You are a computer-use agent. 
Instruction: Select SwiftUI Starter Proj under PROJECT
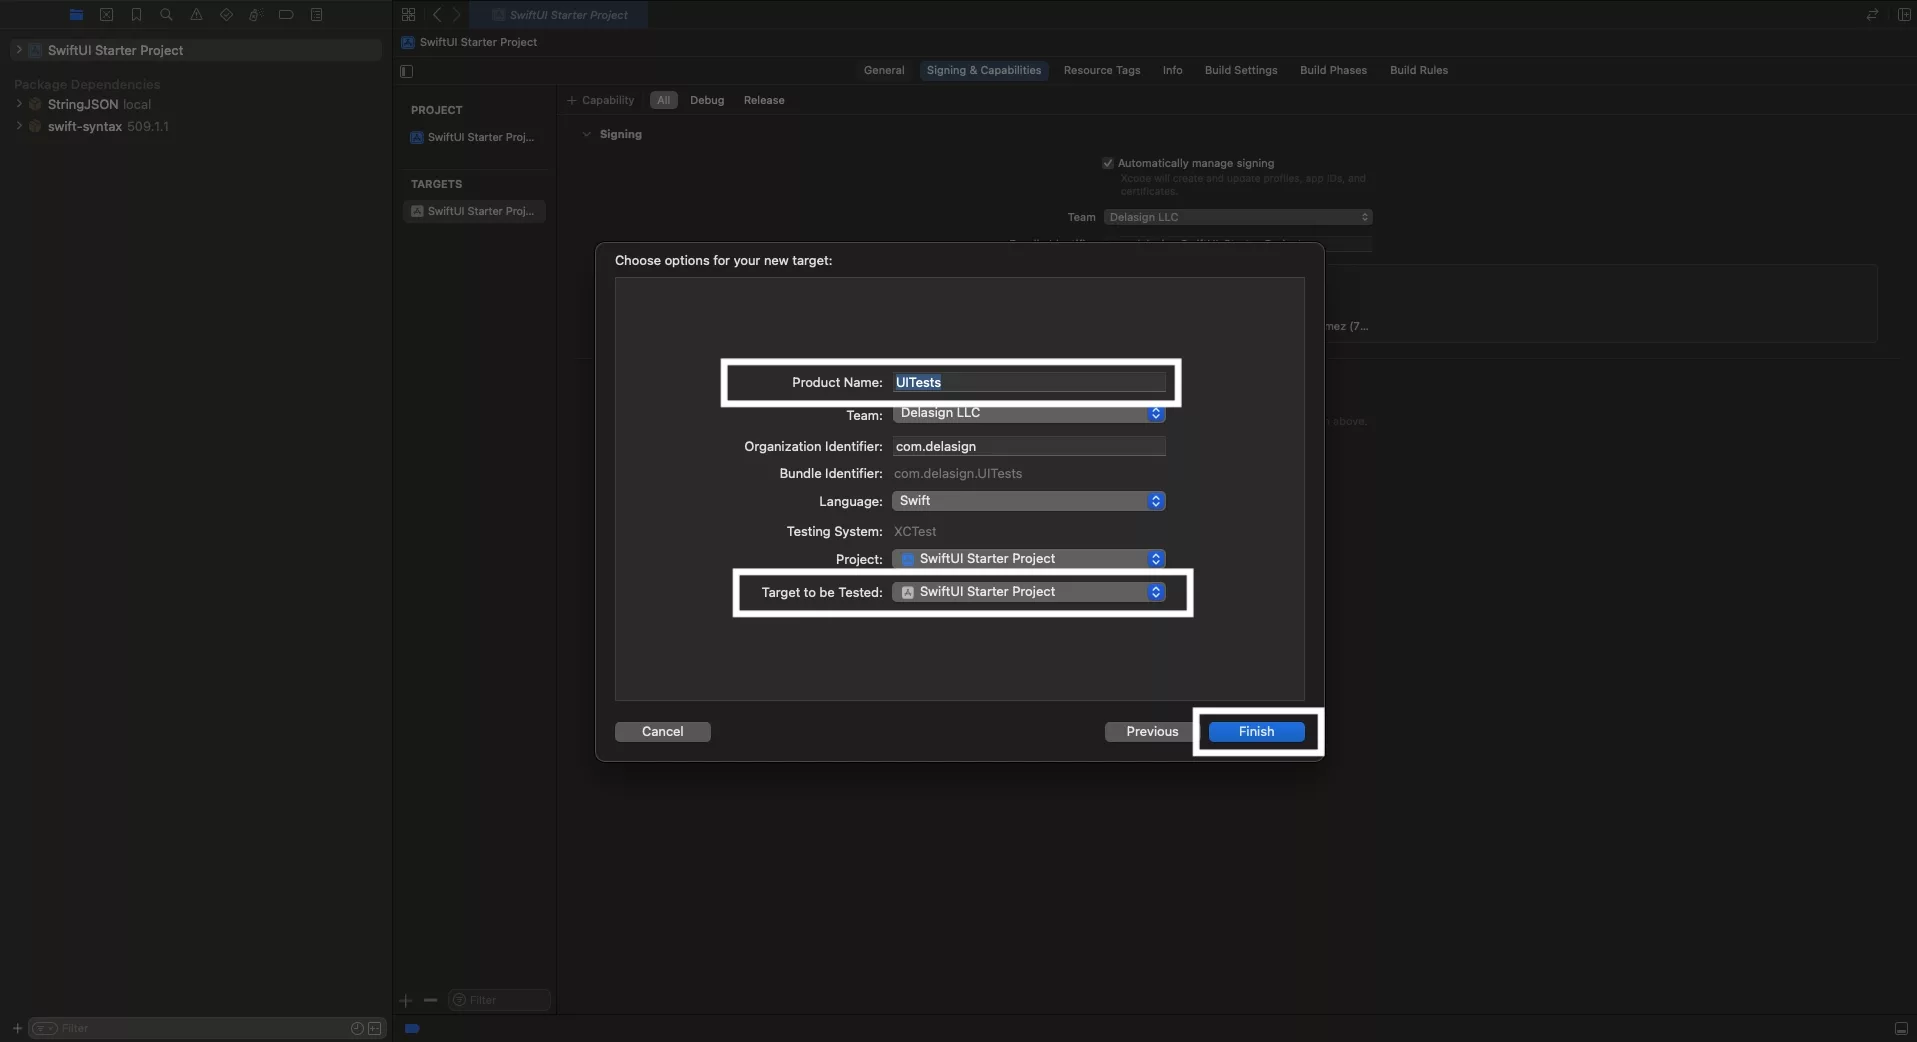point(473,137)
